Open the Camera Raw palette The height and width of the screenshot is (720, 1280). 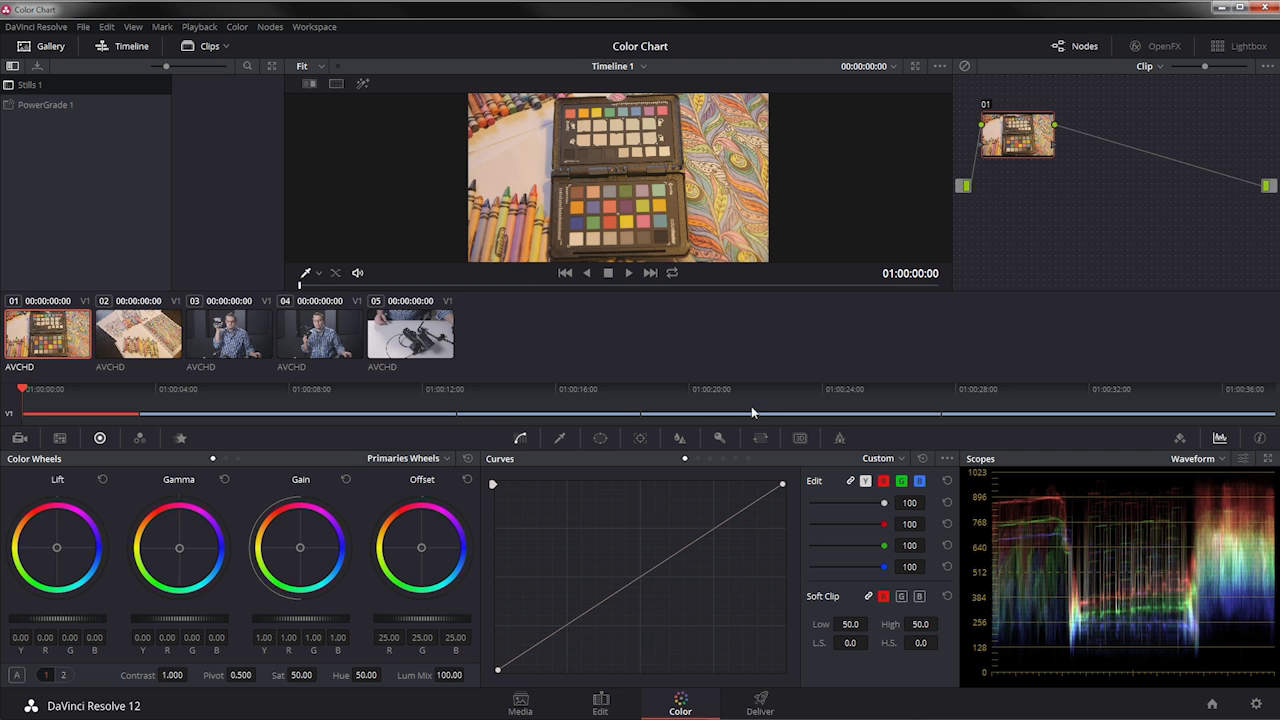point(20,438)
